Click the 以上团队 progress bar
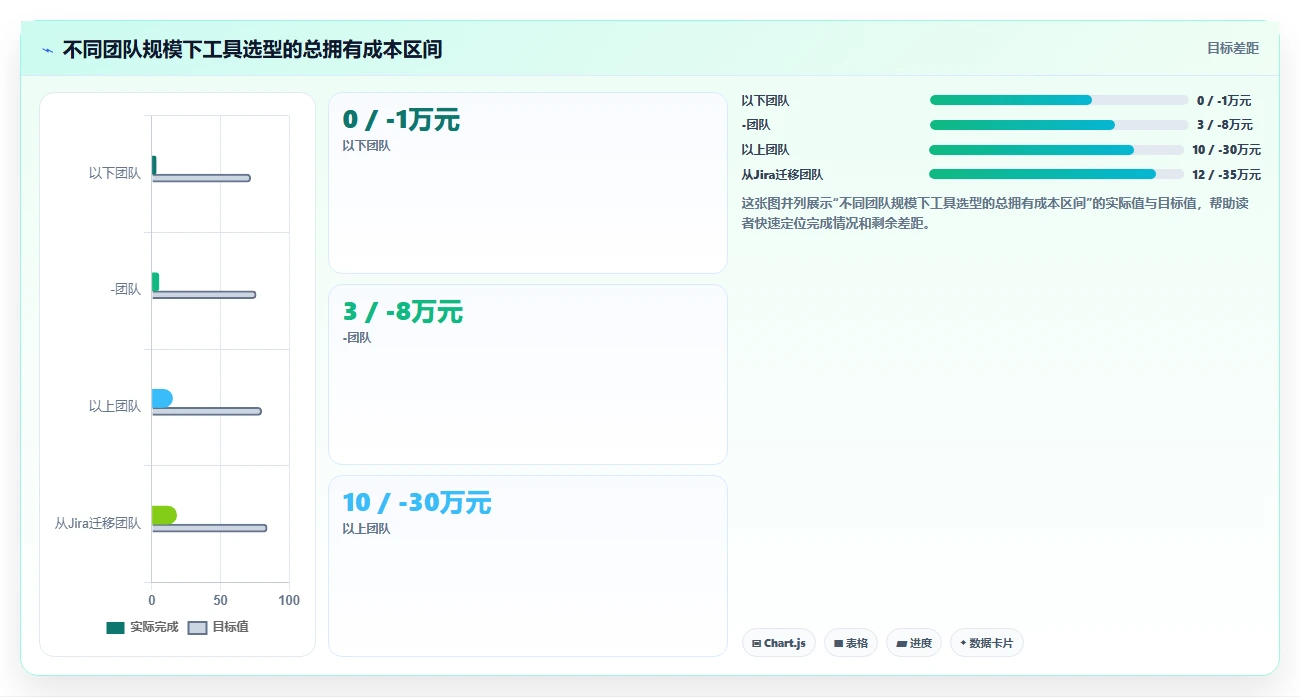This screenshot has width=1300, height=697. coord(1056,150)
